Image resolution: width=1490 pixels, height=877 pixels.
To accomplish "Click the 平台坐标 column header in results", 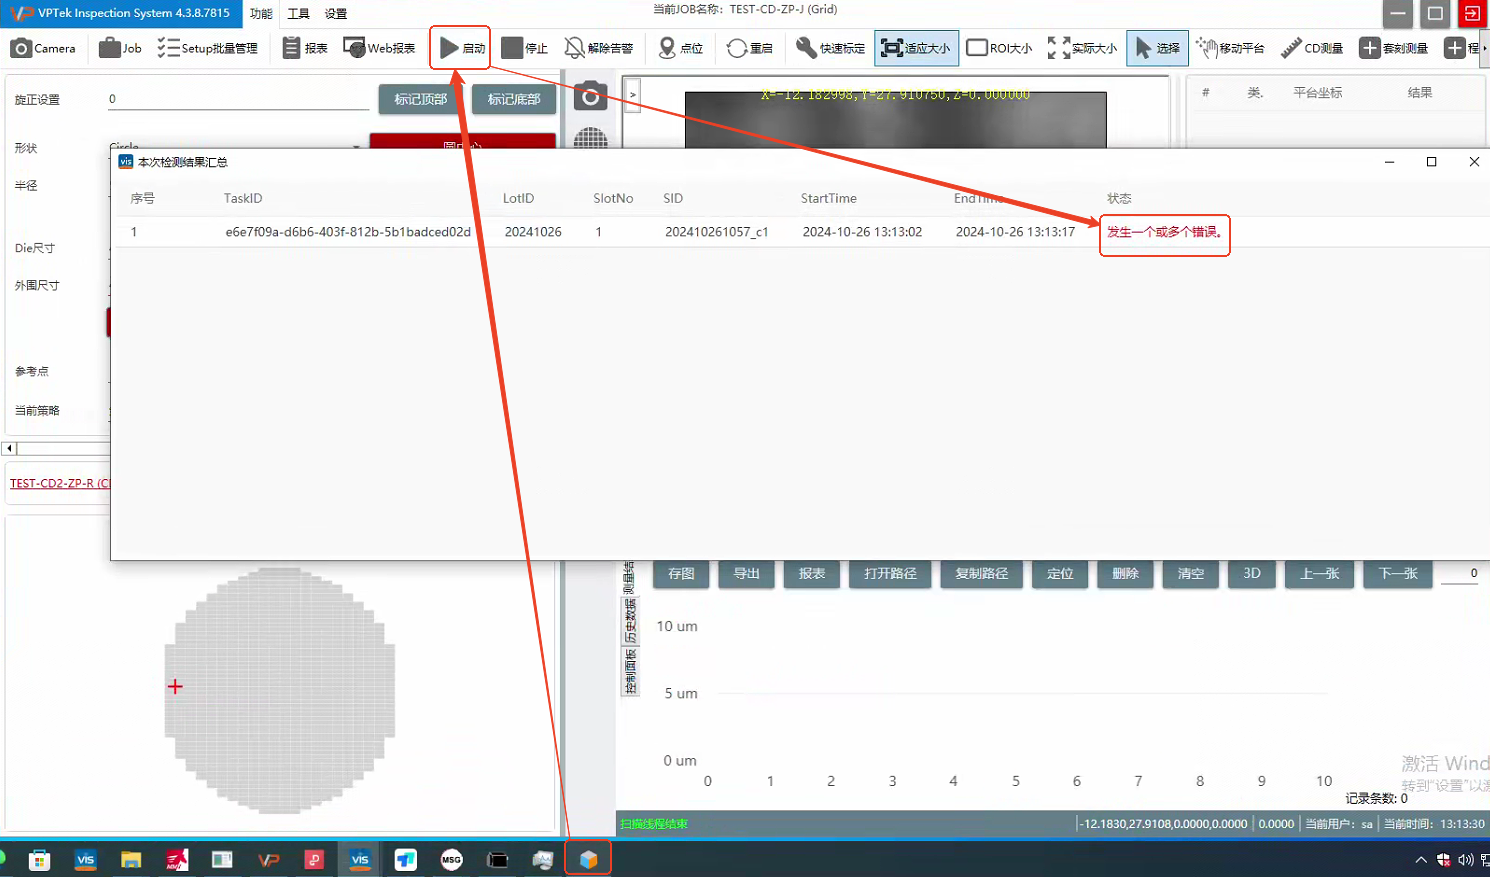I will 1317,93.
